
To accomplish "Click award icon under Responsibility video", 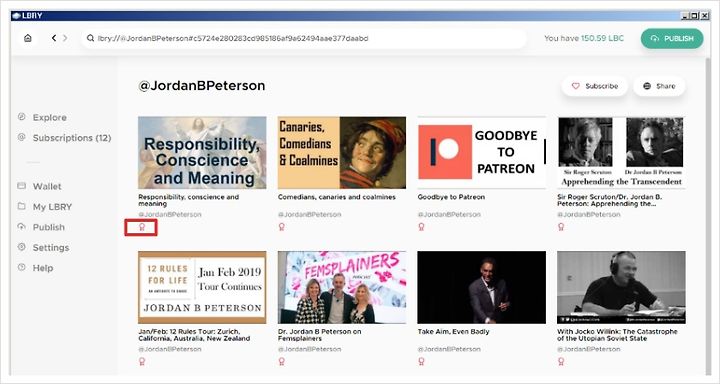I will pyautogui.click(x=142, y=227).
